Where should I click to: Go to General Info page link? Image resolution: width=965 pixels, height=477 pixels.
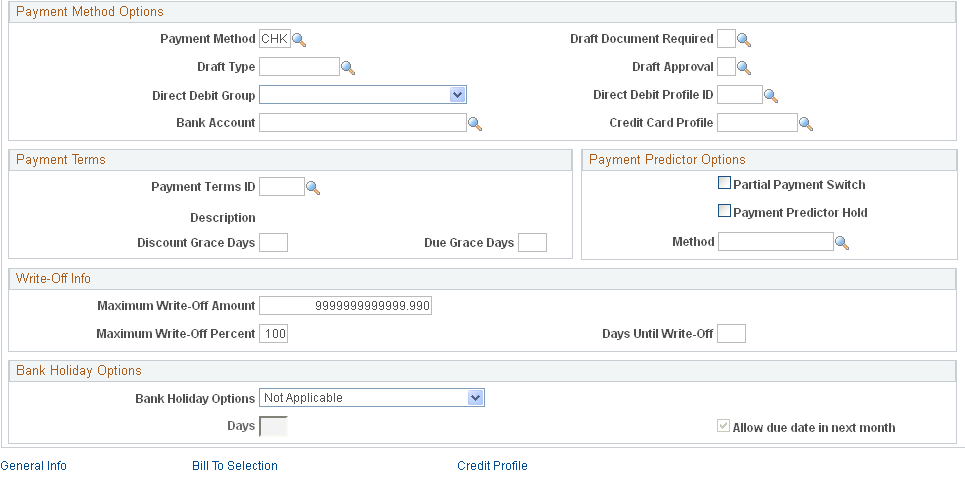(x=34, y=466)
